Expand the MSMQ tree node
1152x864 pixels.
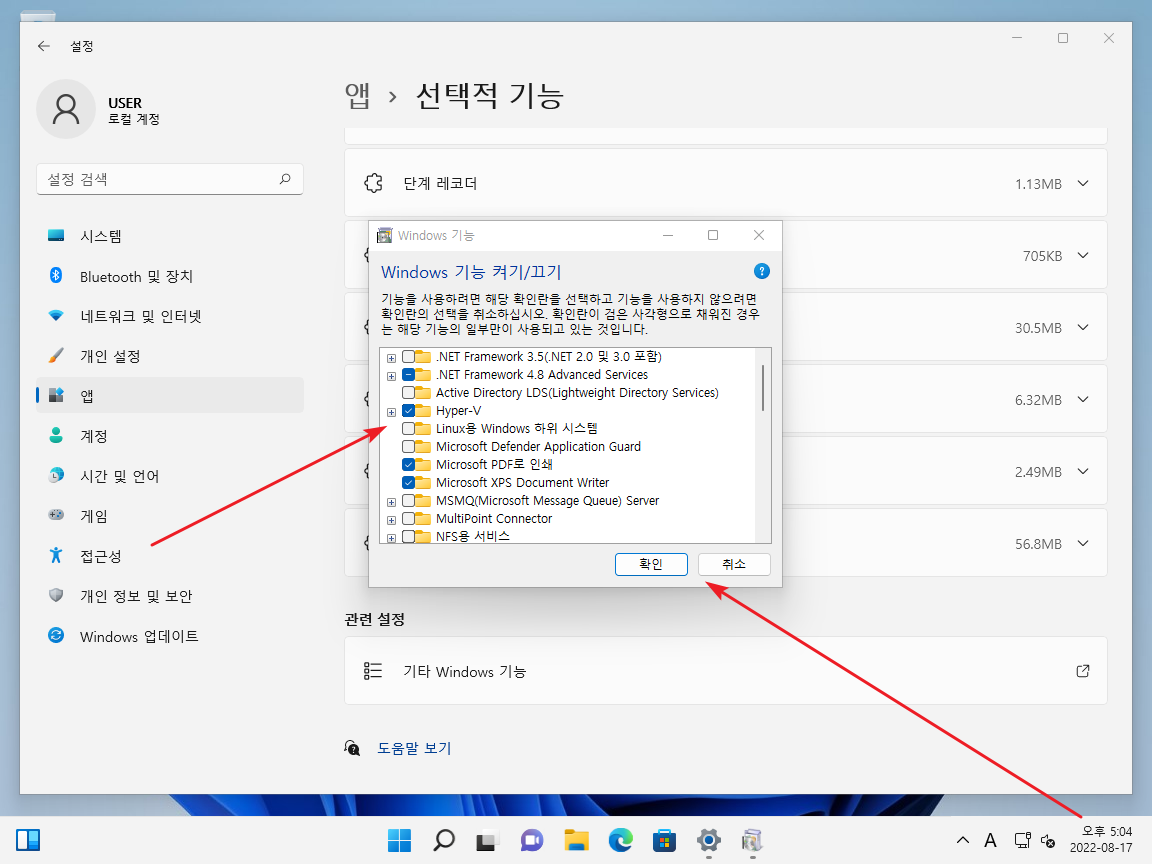coord(392,503)
